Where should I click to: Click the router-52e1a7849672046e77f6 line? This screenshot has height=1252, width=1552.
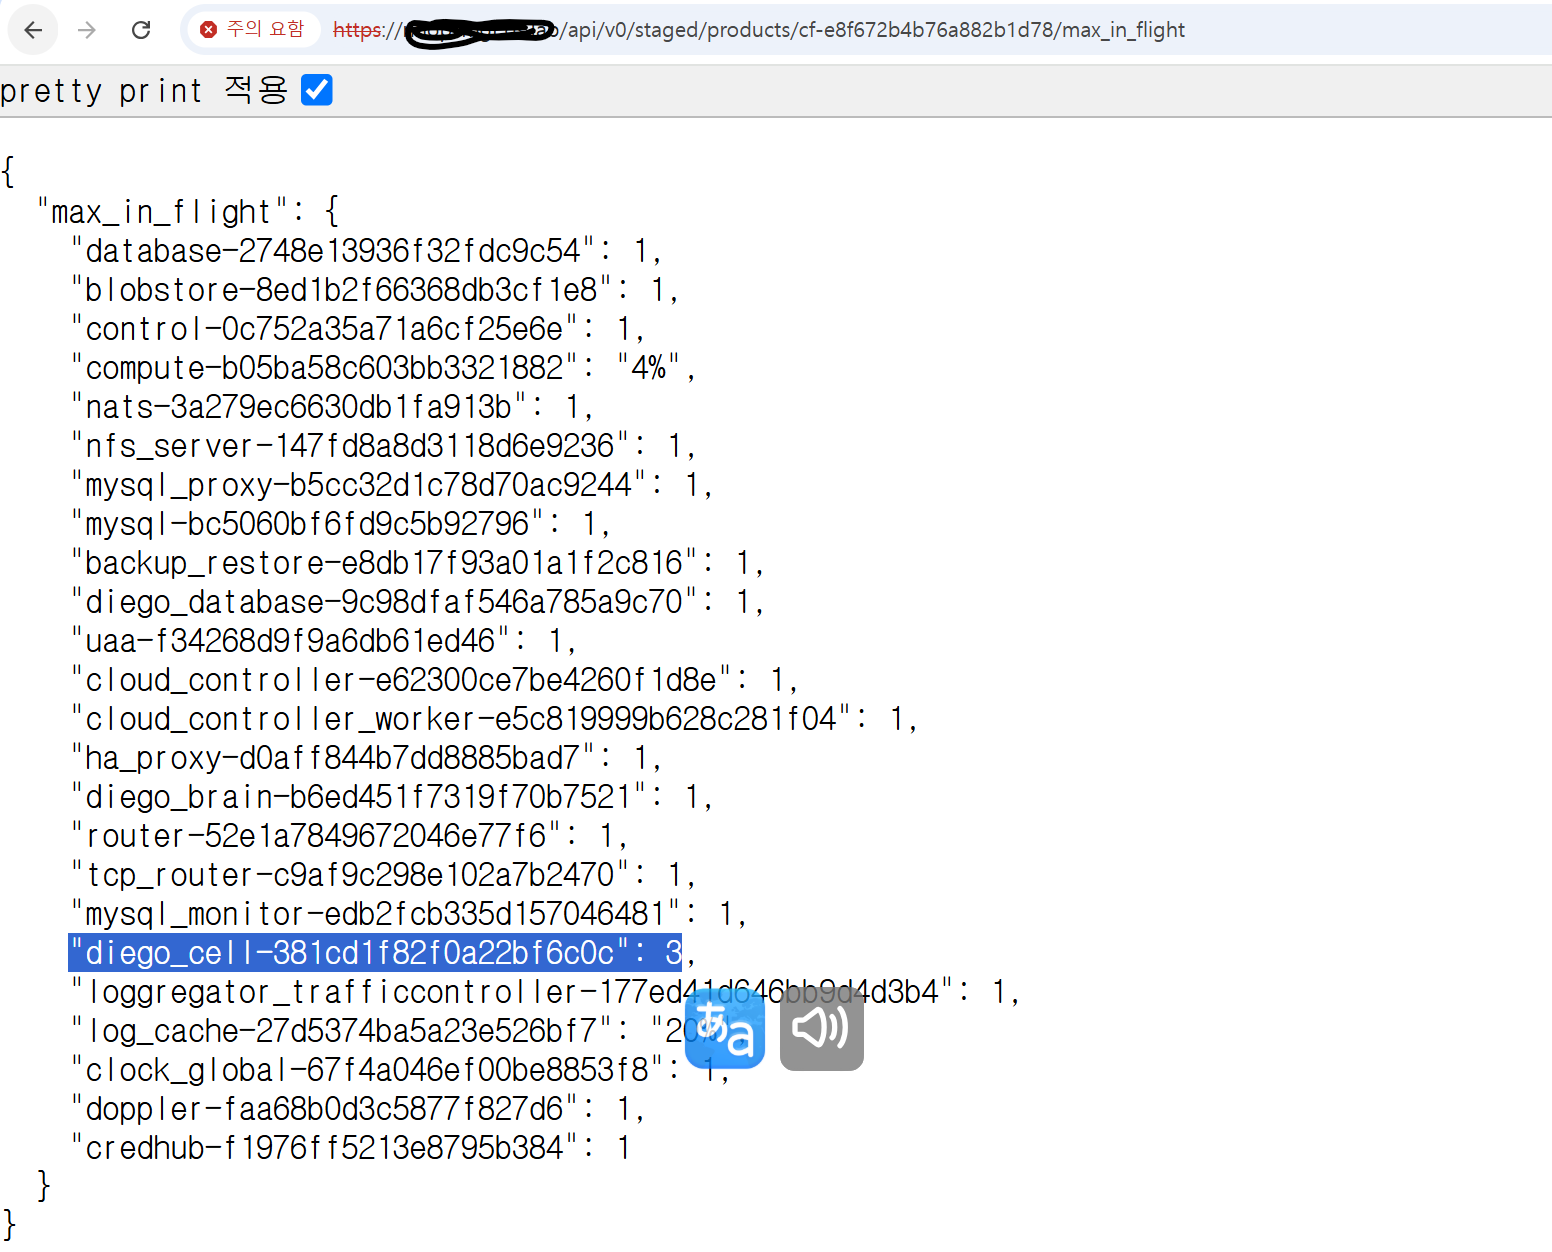[x=349, y=836]
